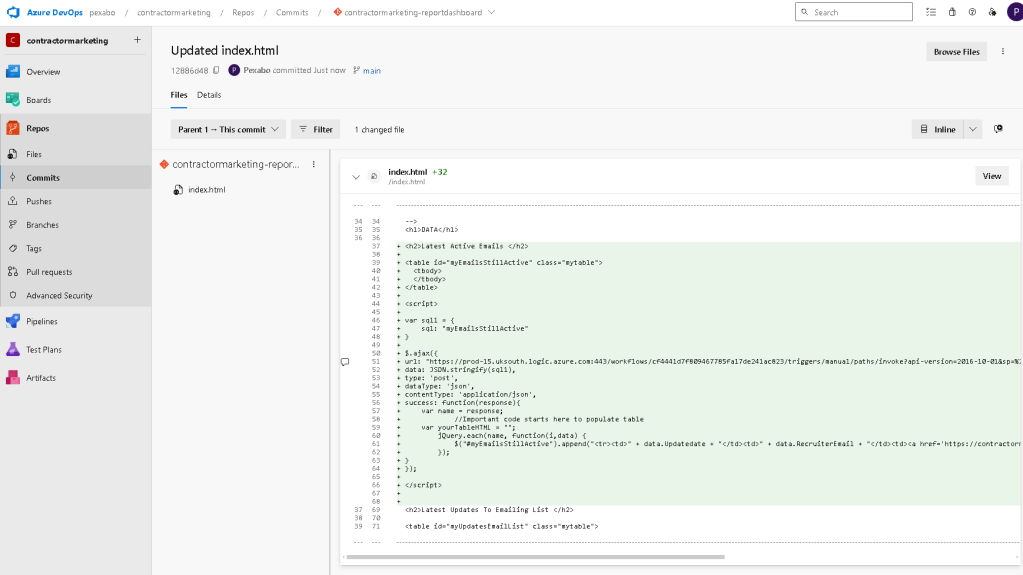Click Commits breadcrumb link

[292, 12]
